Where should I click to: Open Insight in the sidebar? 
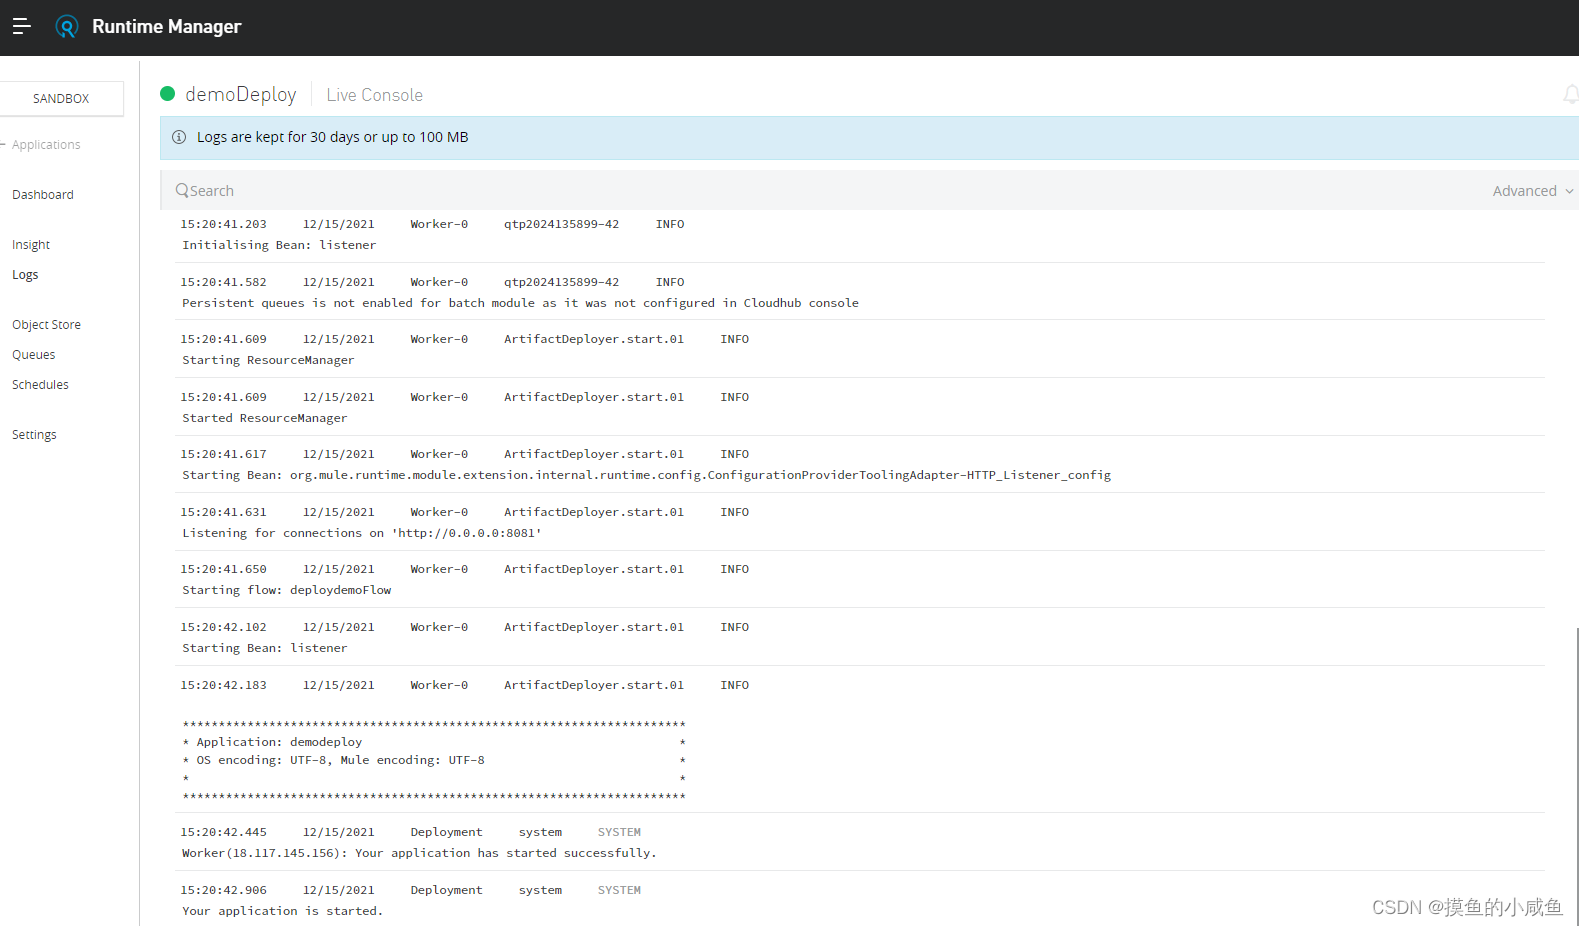tap(31, 245)
